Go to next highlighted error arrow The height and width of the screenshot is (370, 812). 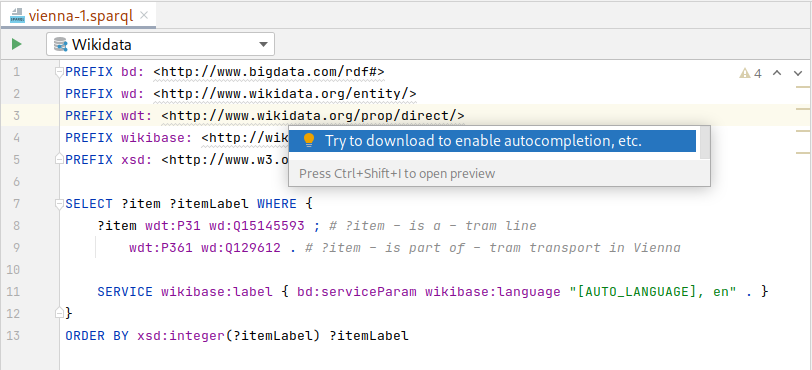[798, 73]
